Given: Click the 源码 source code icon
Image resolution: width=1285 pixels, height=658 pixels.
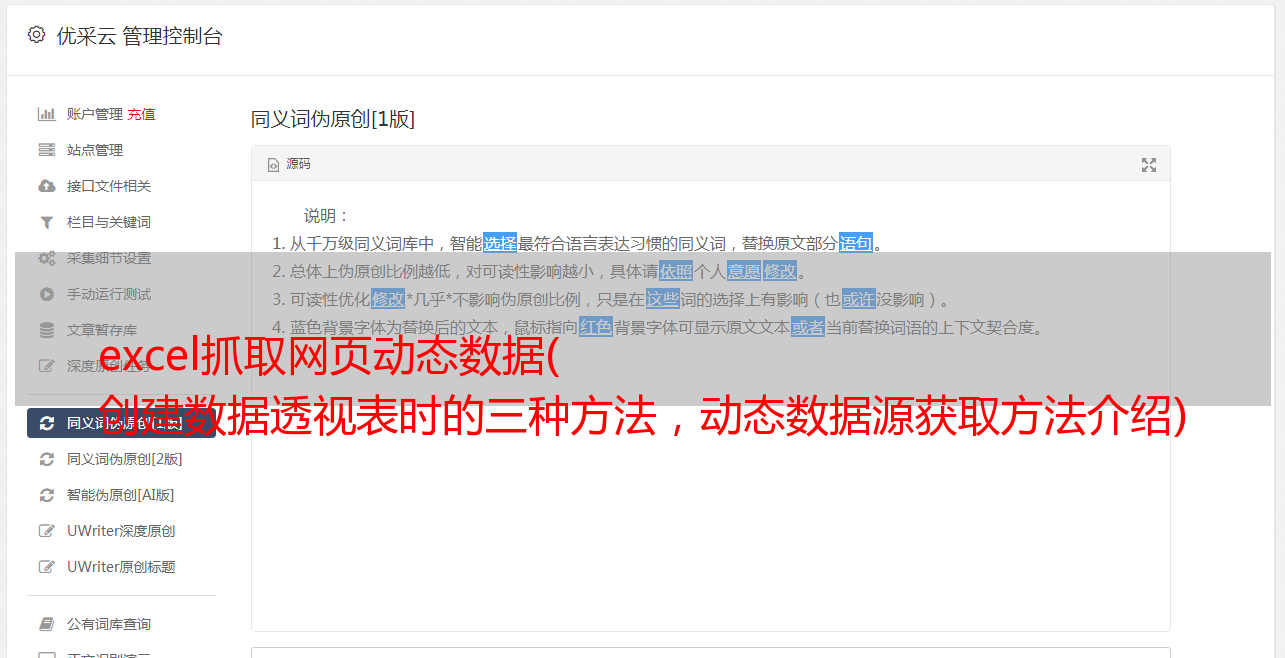Looking at the screenshot, I should point(273,165).
